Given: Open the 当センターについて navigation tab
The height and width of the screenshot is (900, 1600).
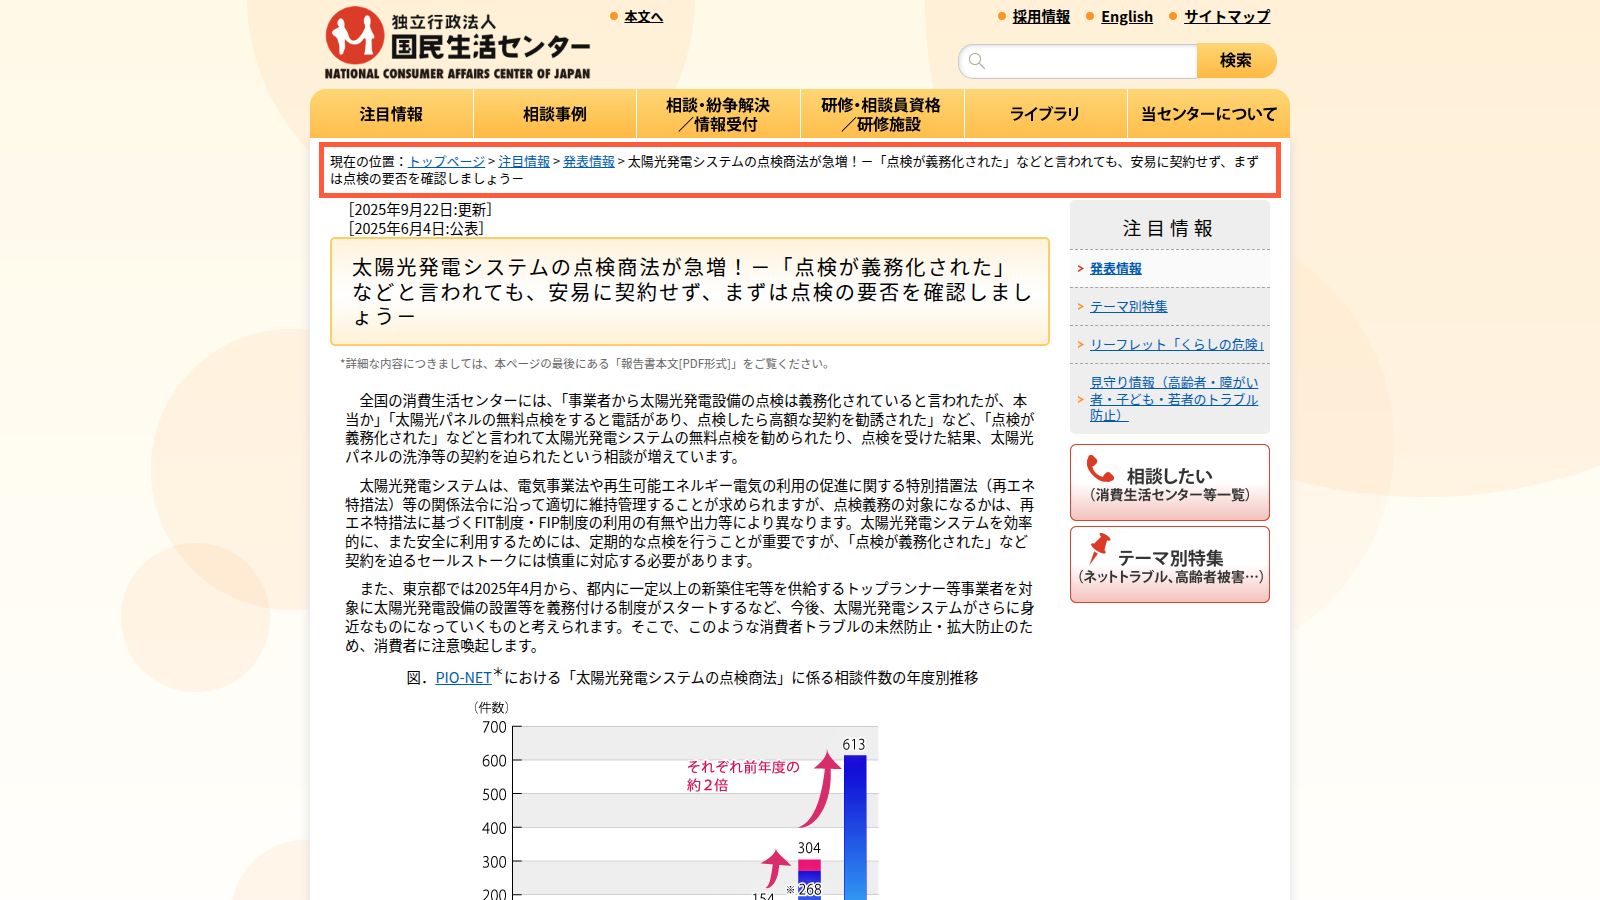Looking at the screenshot, I should pyautogui.click(x=1209, y=114).
